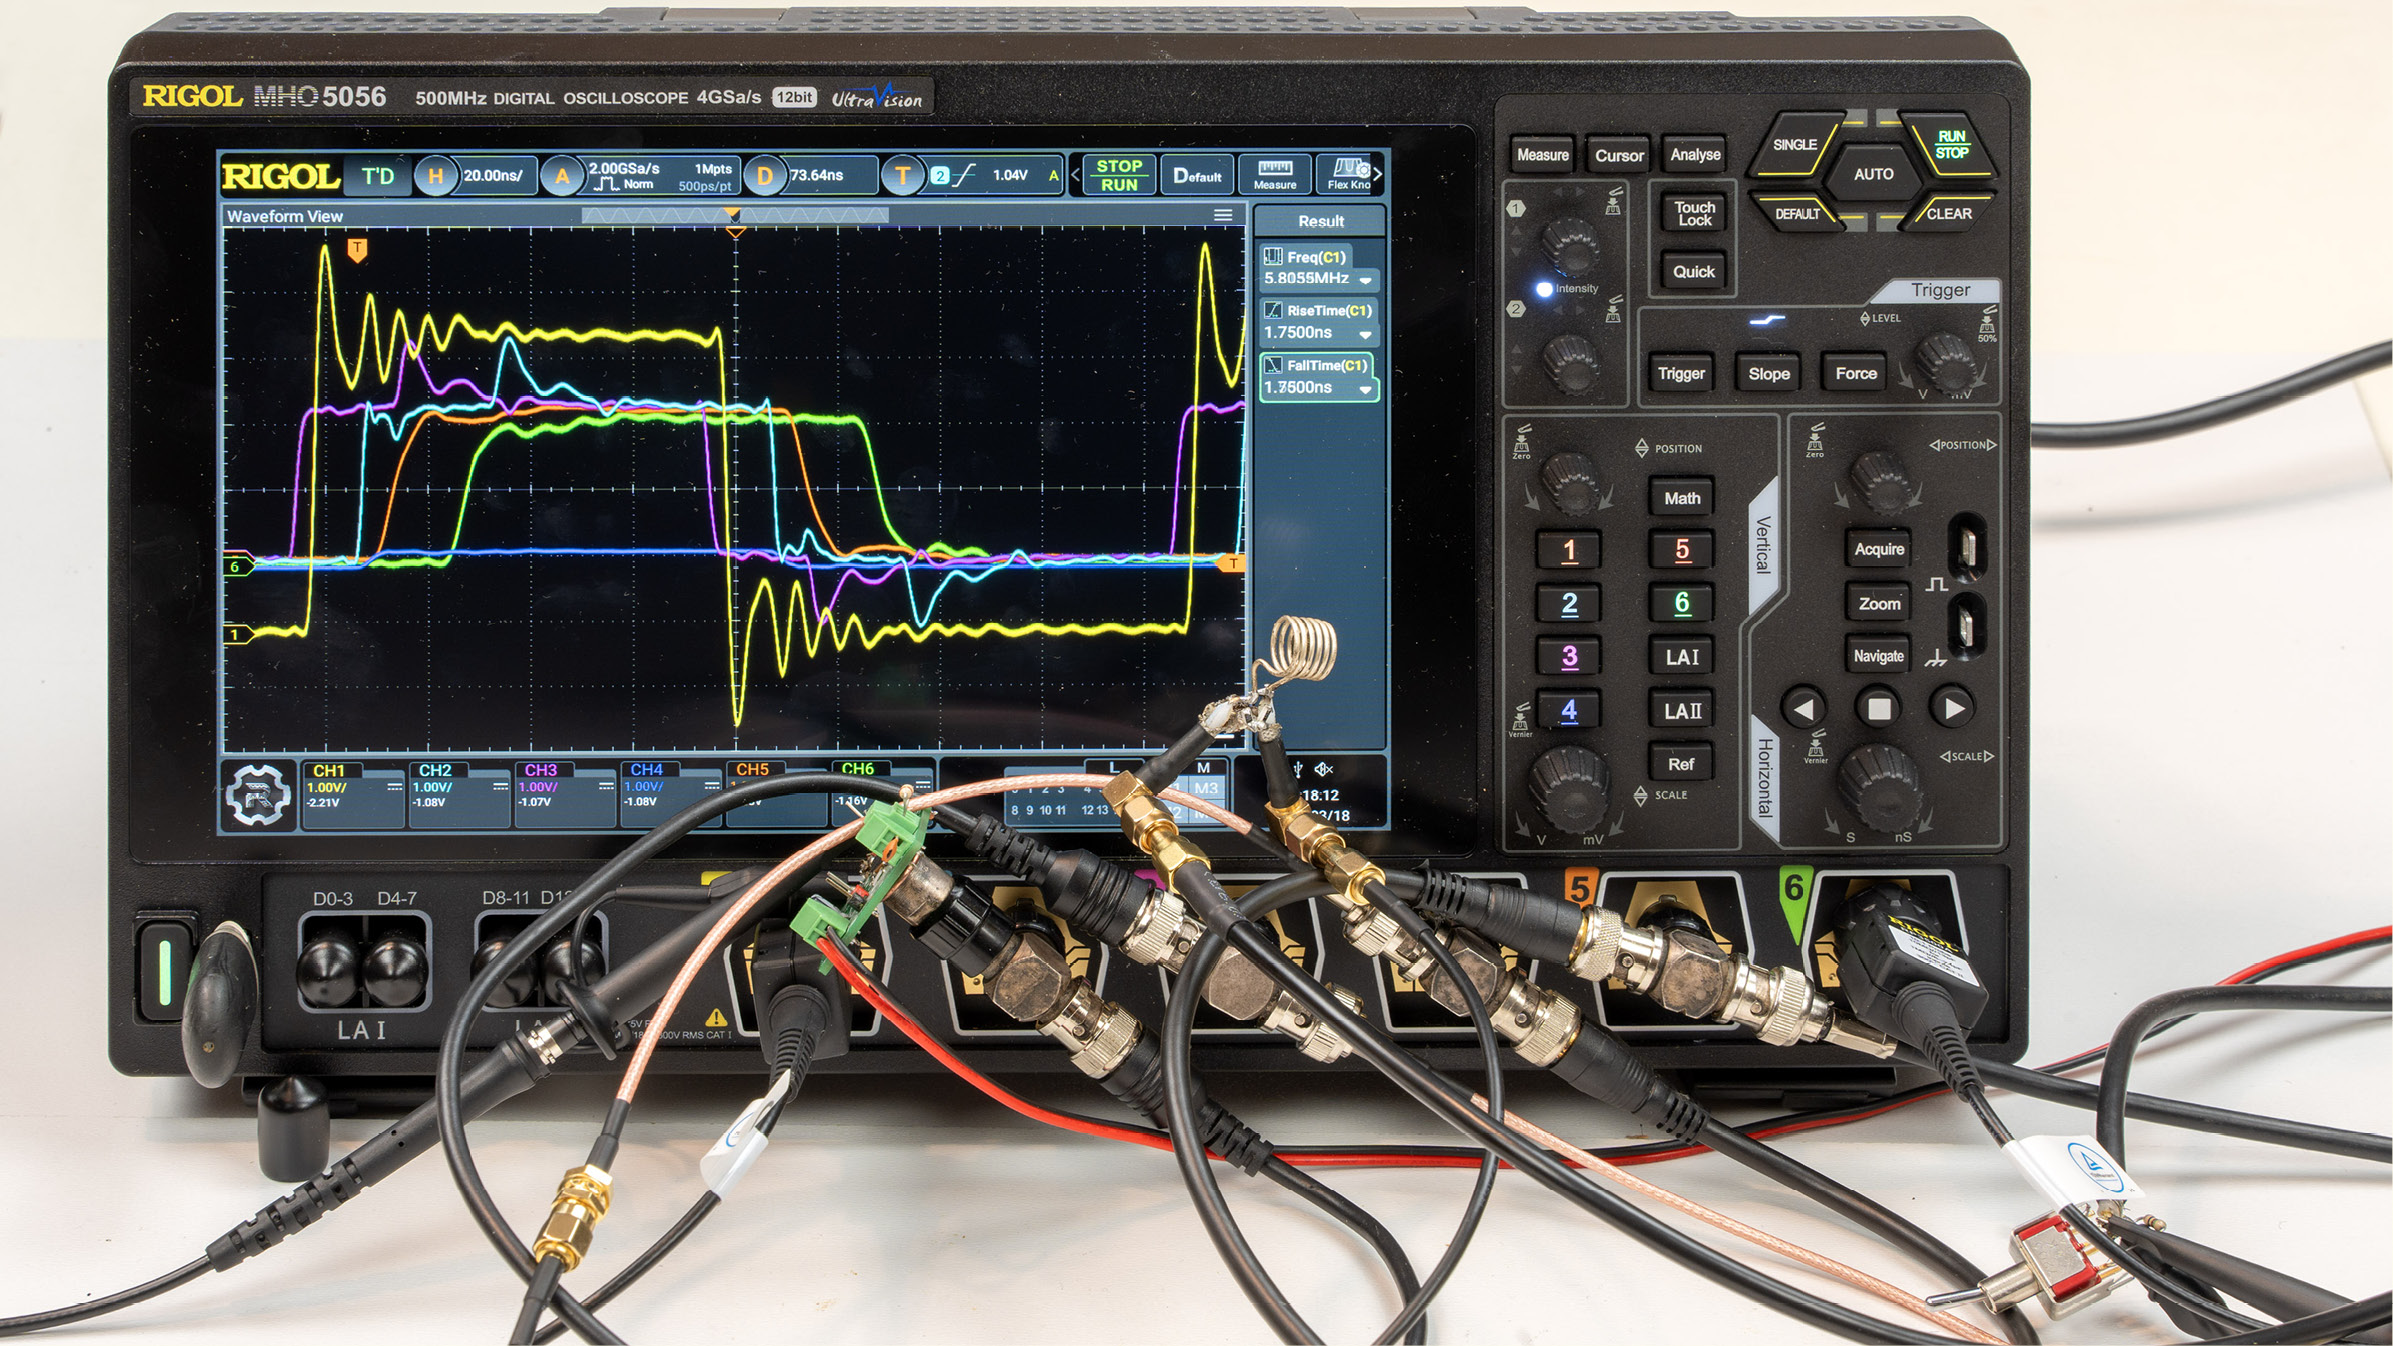Tap the 1.04V trigger level field

click(x=1010, y=176)
